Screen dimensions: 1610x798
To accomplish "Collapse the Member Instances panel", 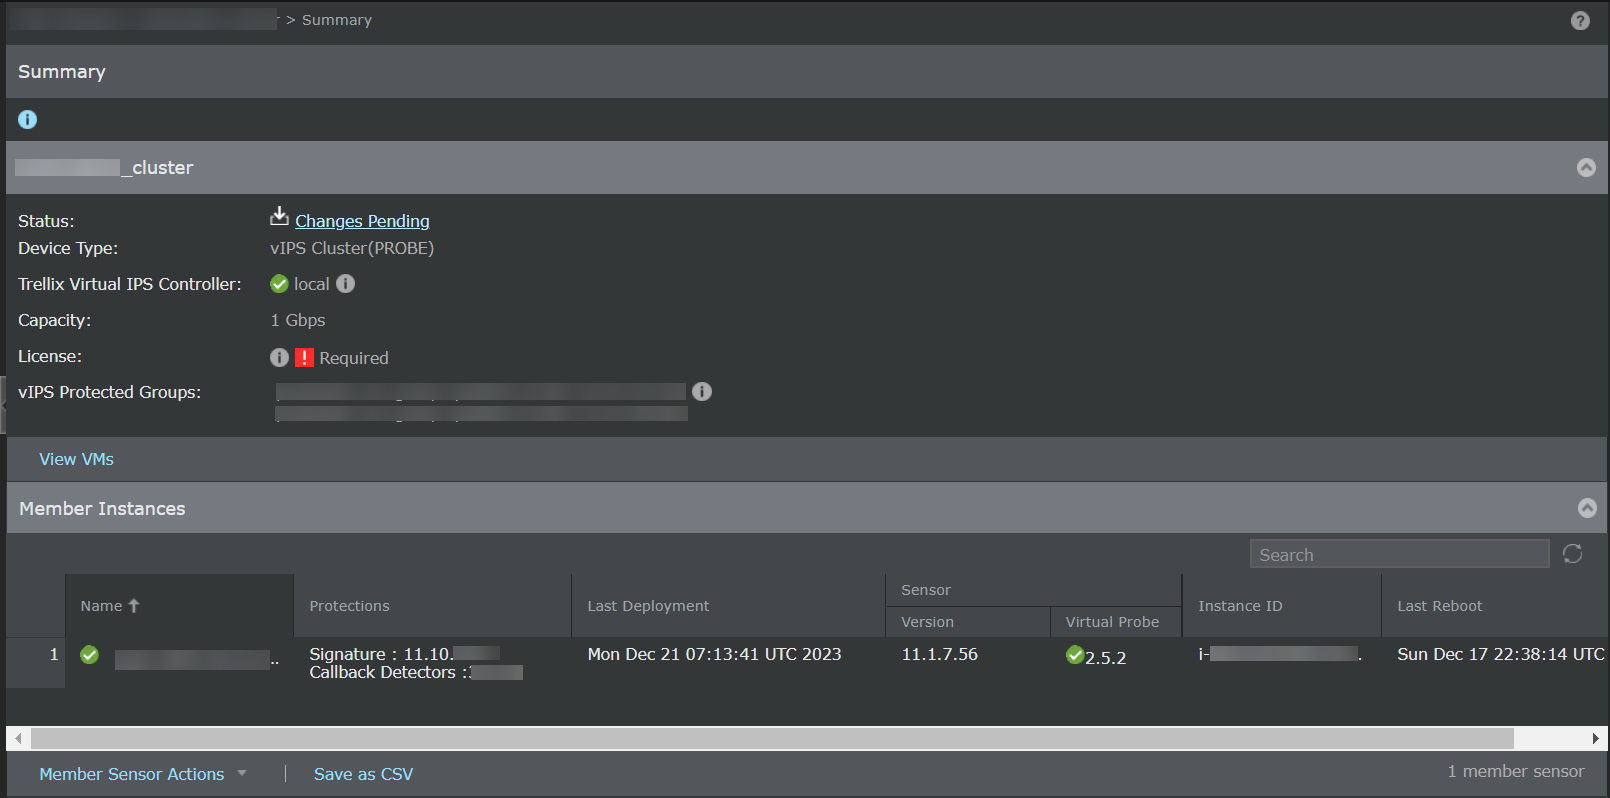I will (x=1587, y=508).
